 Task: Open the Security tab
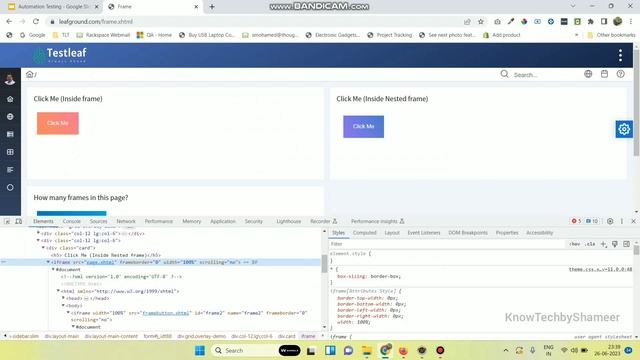253,221
